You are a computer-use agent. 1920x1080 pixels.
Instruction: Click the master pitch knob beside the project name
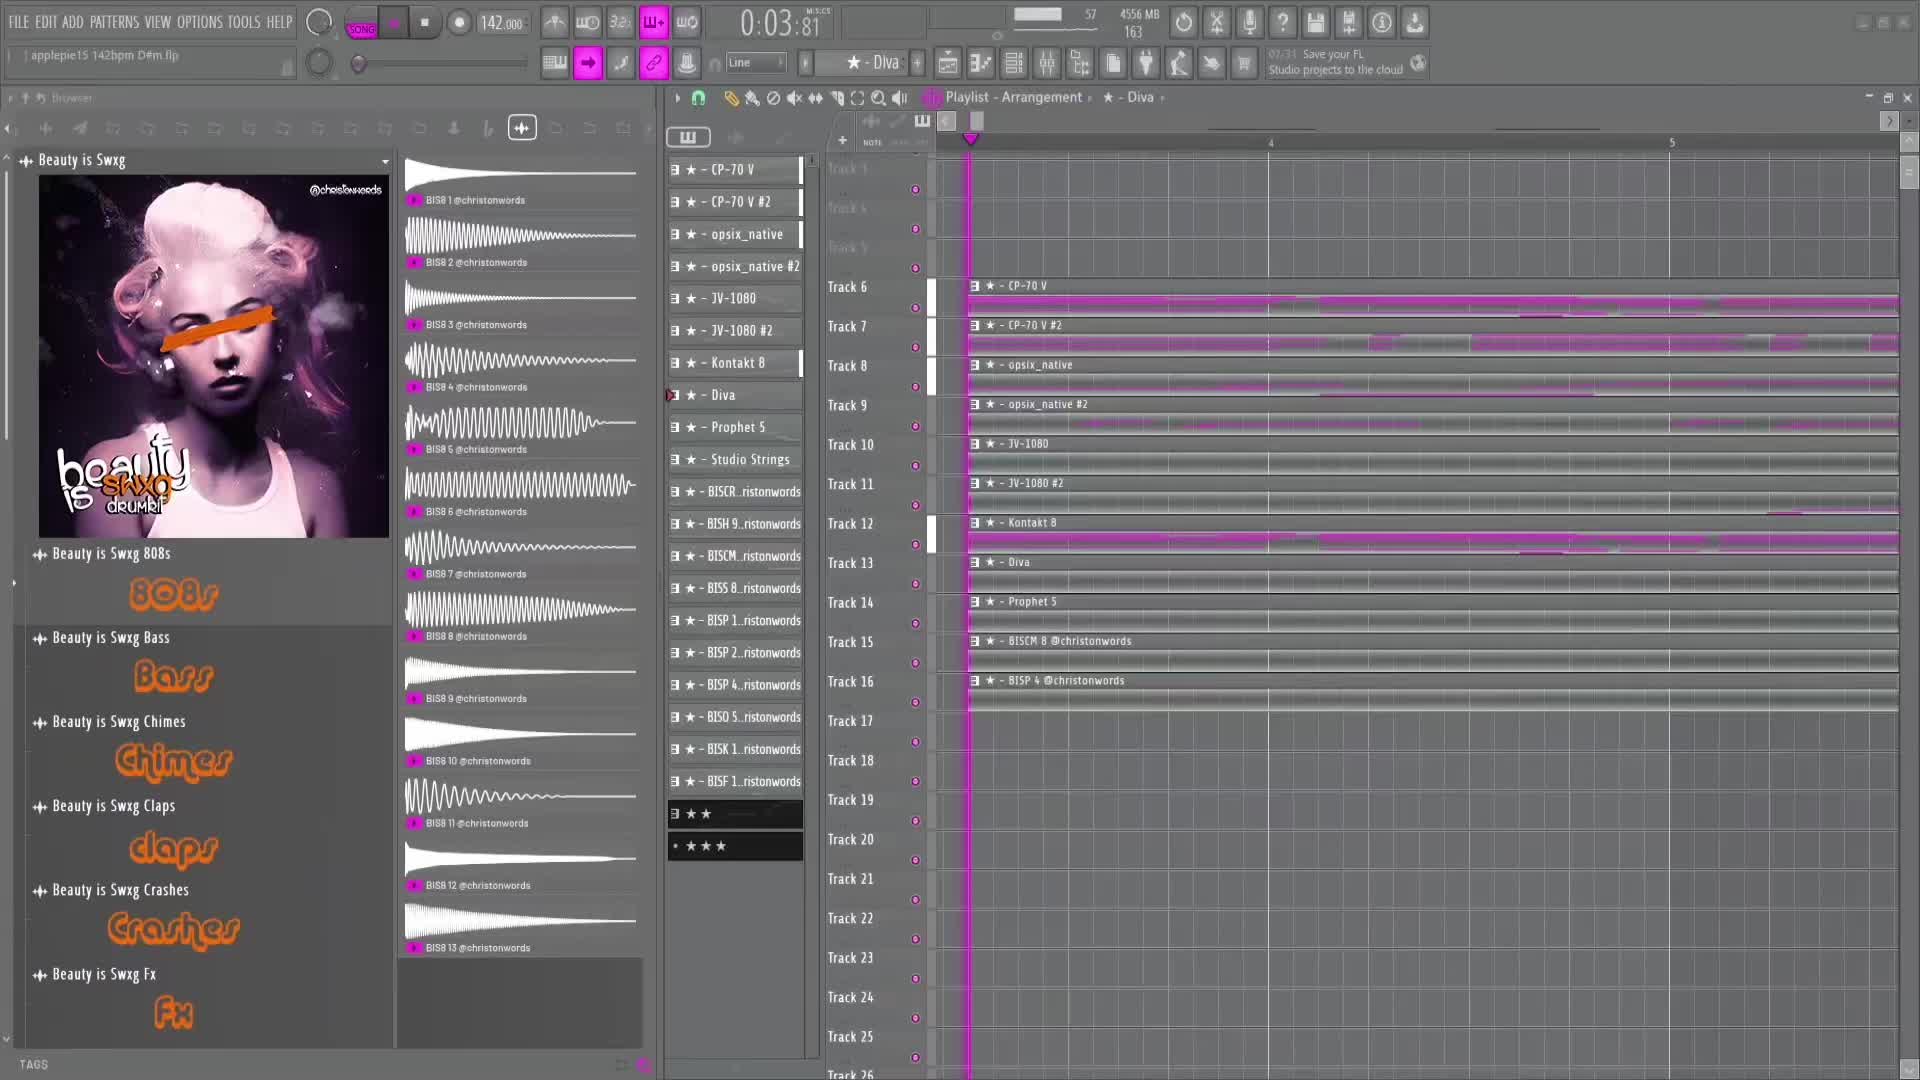tap(319, 63)
